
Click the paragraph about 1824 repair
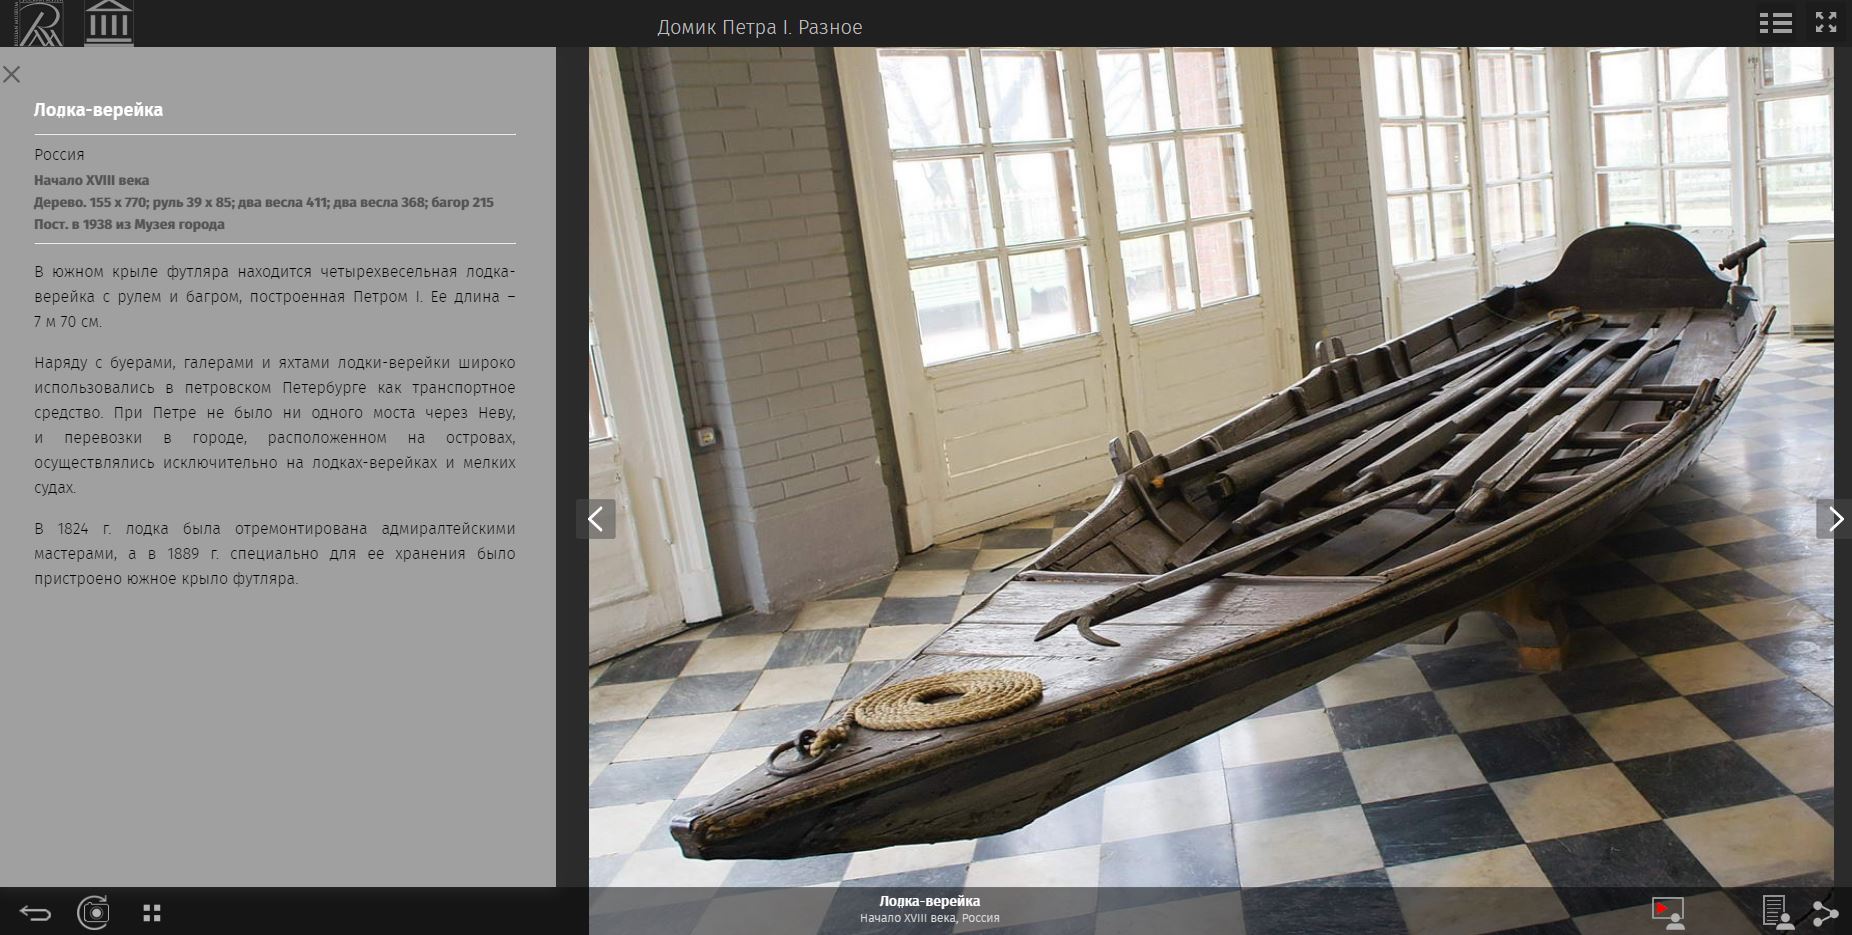tap(274, 554)
